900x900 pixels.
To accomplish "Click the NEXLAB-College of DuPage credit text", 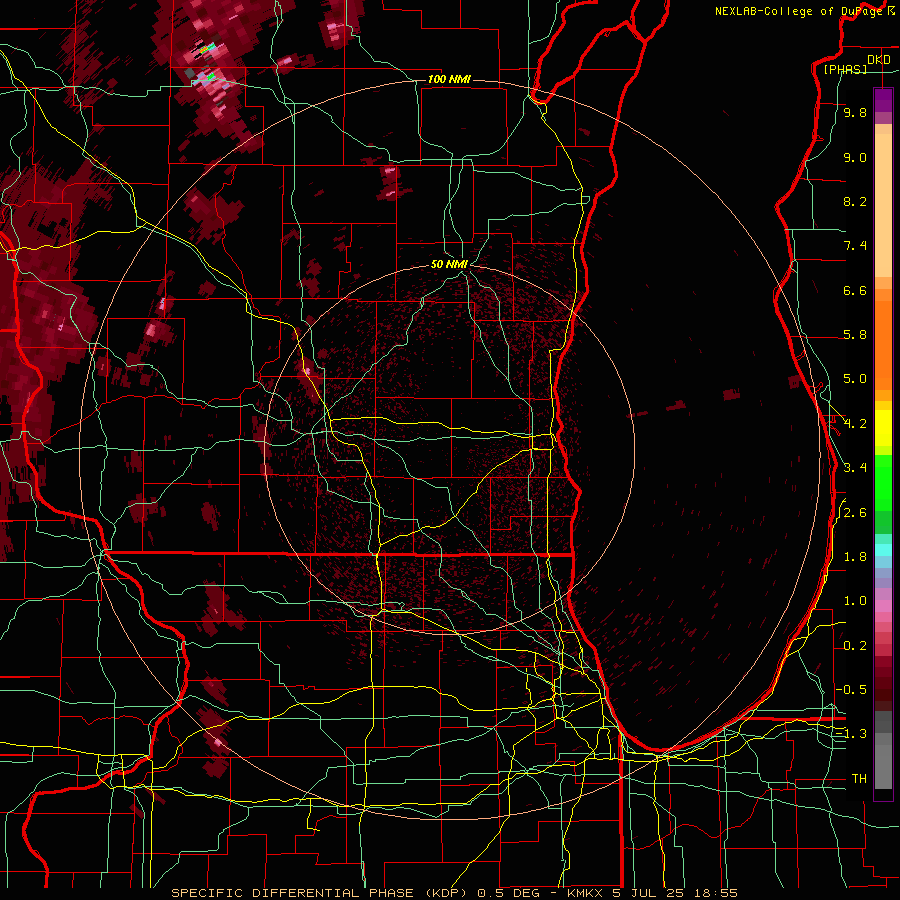I will (798, 11).
